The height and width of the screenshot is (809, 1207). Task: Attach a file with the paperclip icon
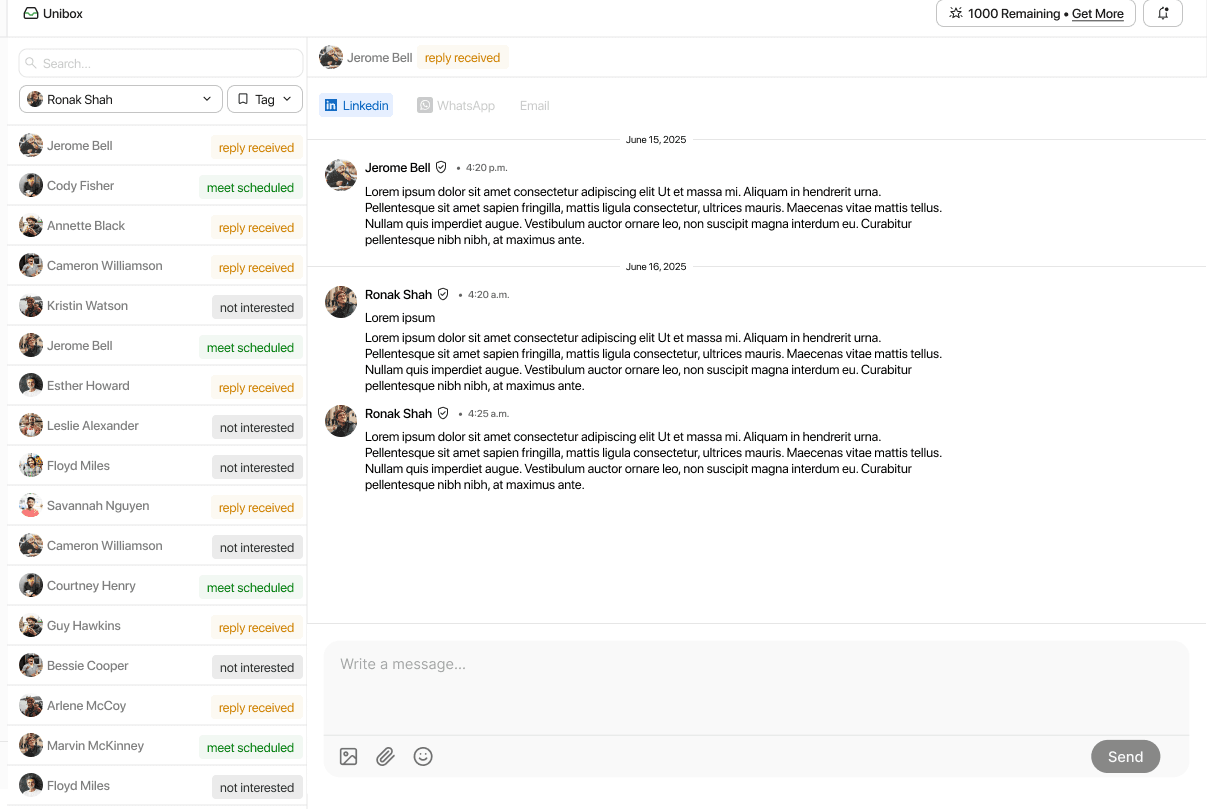[385, 756]
